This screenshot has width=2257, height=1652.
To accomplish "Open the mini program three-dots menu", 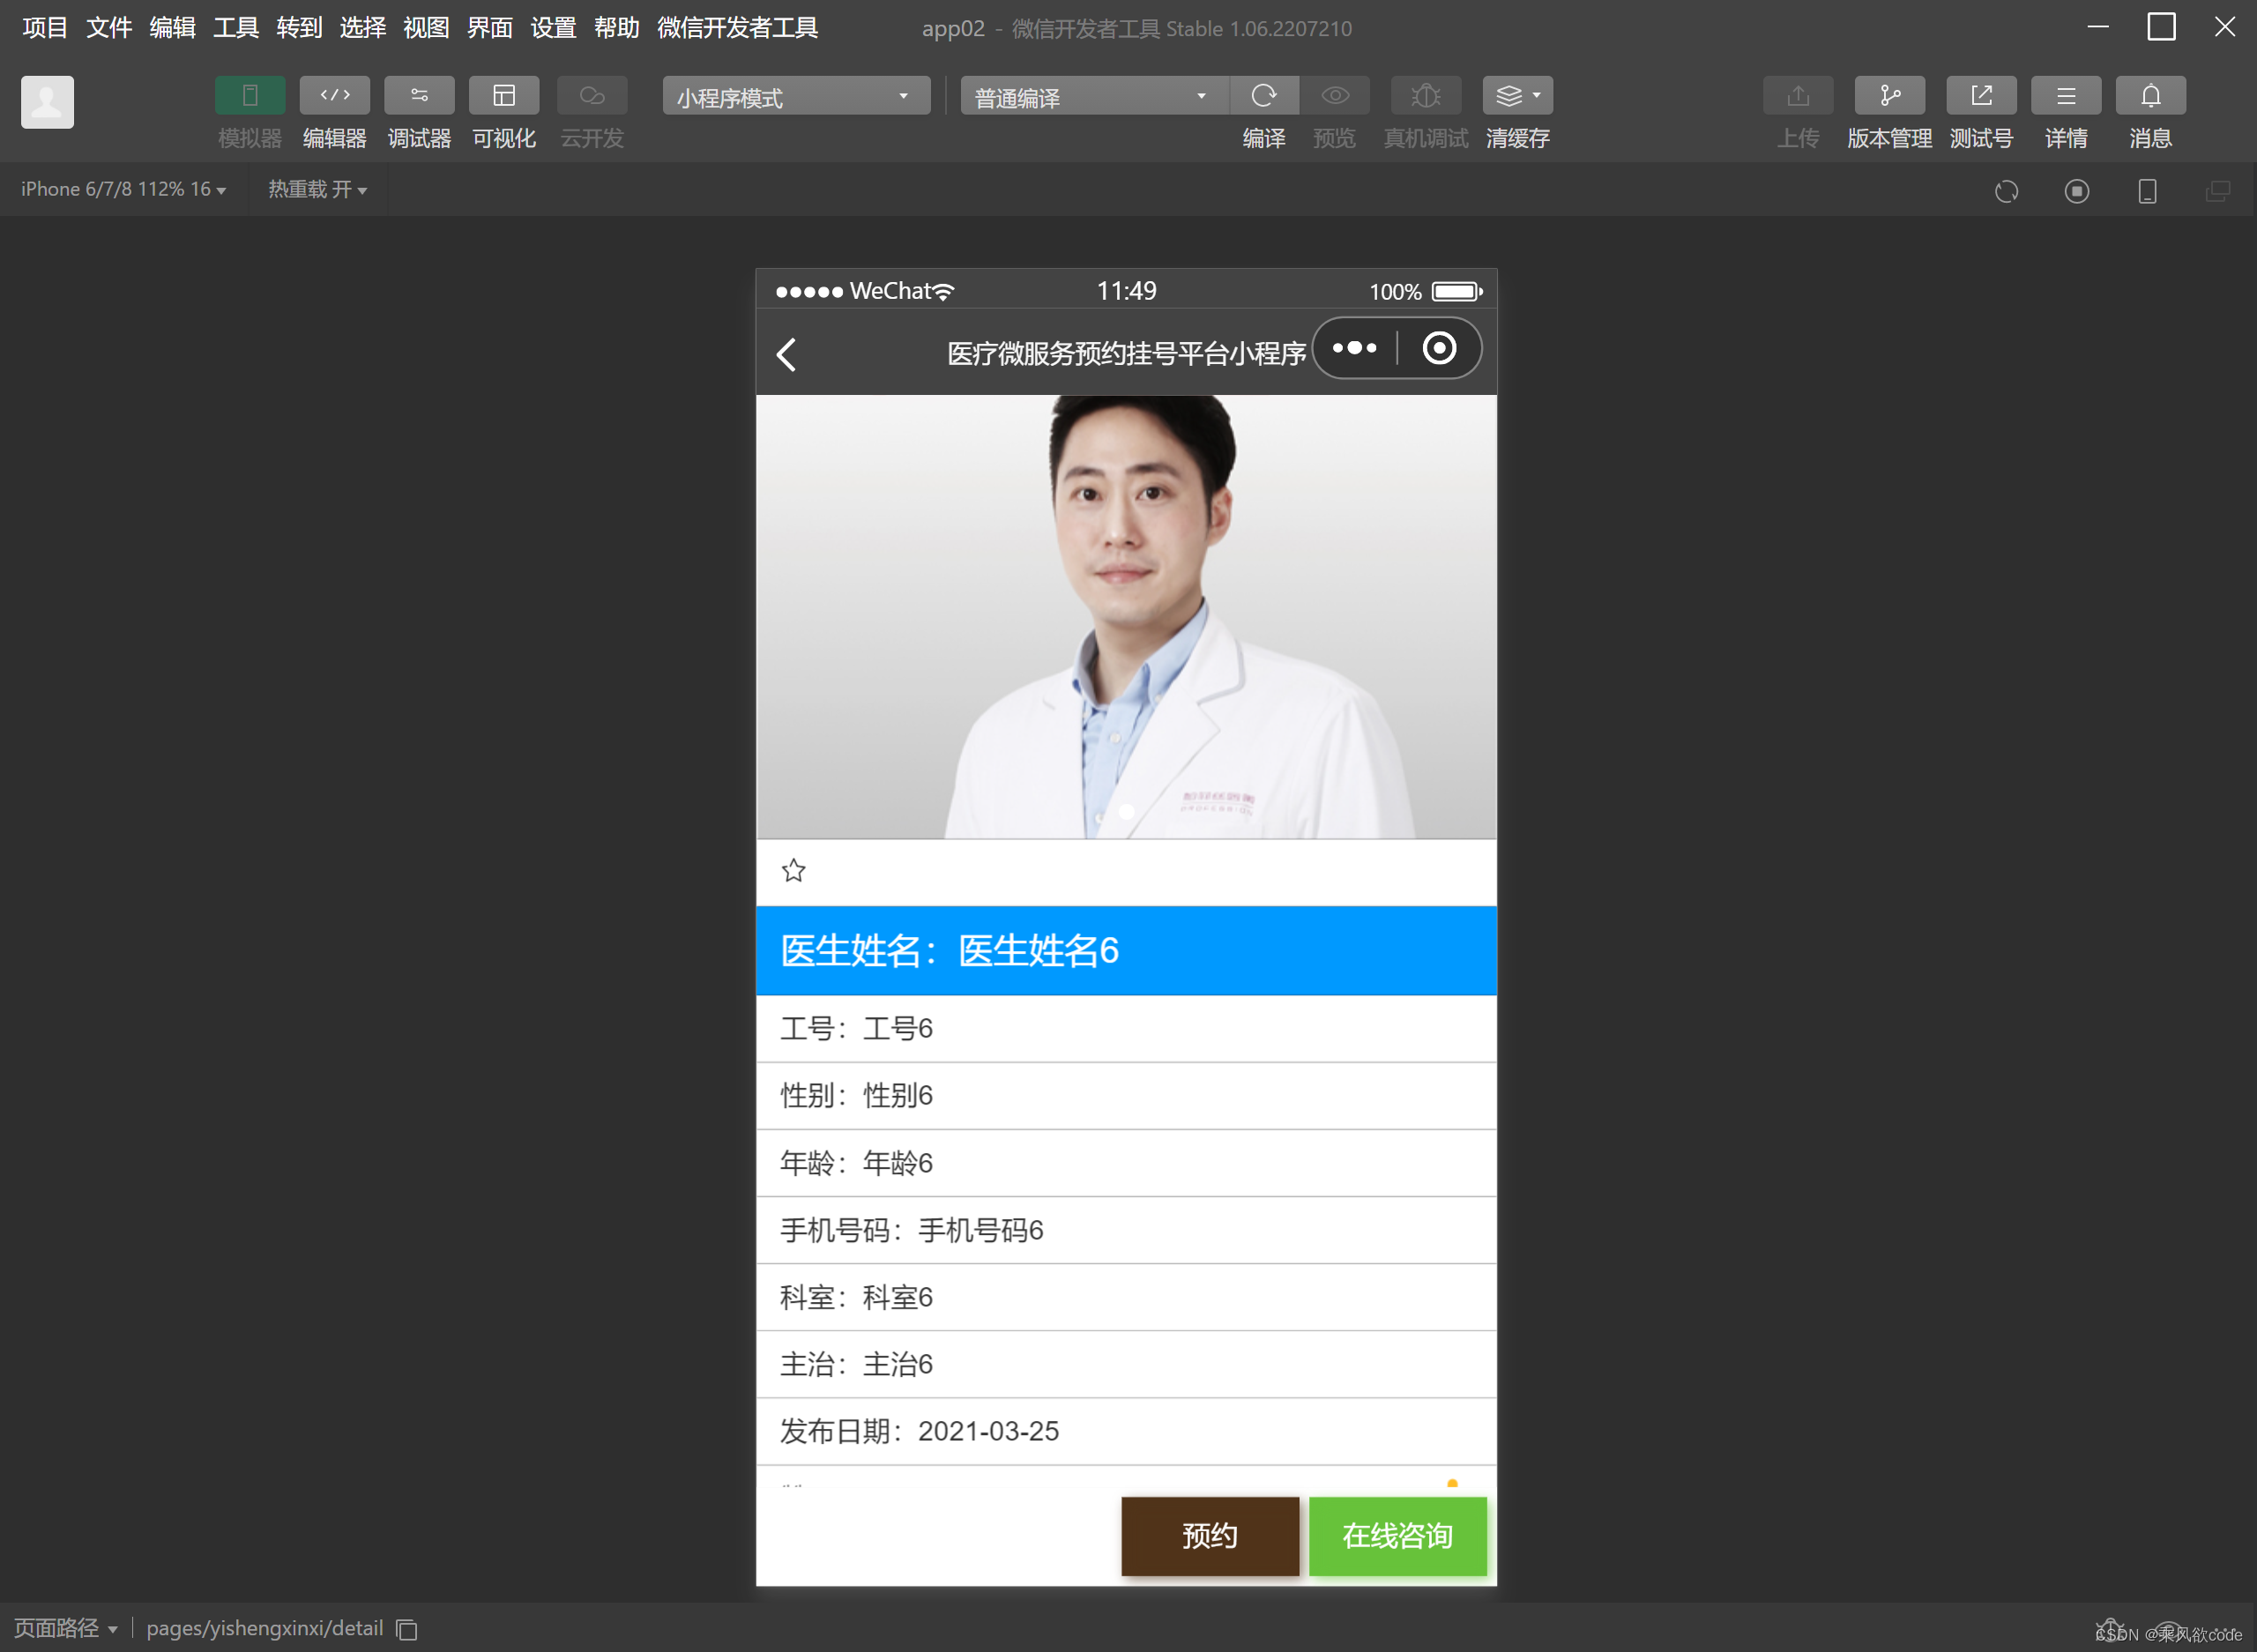I will [x=1354, y=348].
